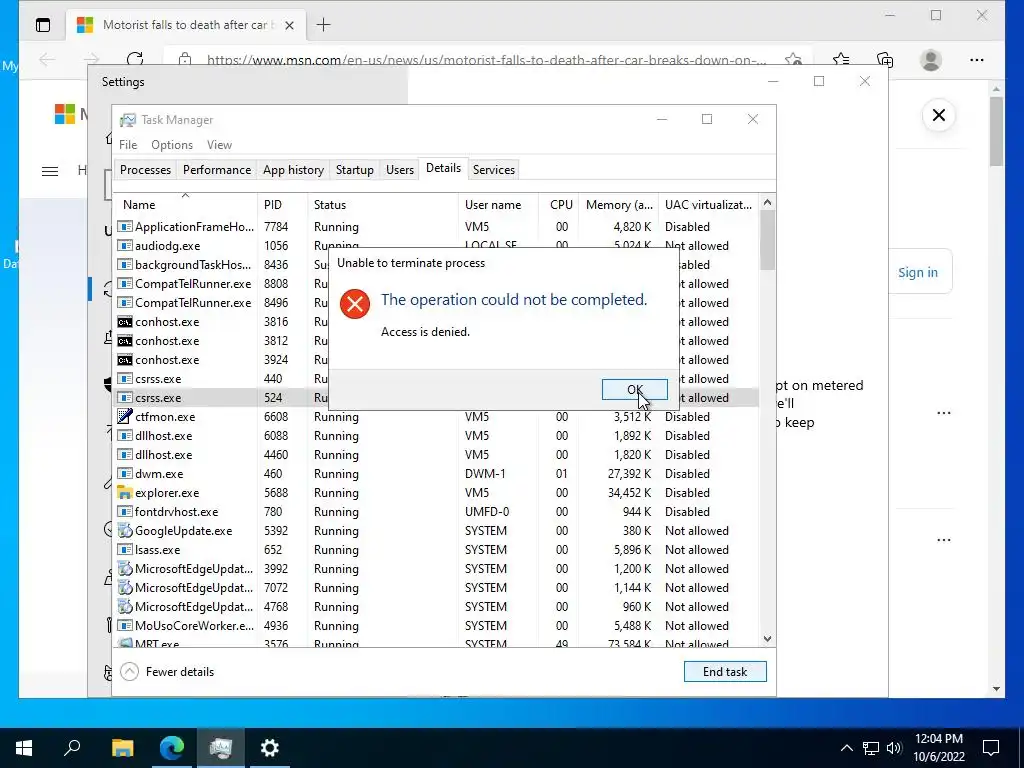Click the Edge page vertical scrollbar thumb
This screenshot has width=1024, height=768.
point(996,131)
